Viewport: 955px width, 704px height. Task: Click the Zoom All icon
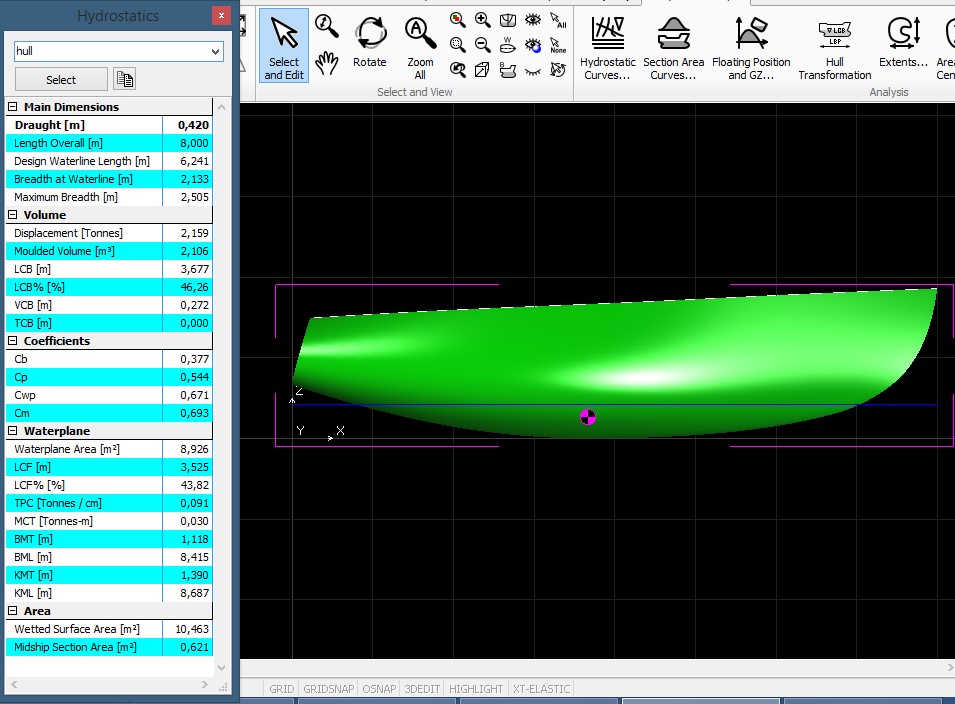coord(420,45)
